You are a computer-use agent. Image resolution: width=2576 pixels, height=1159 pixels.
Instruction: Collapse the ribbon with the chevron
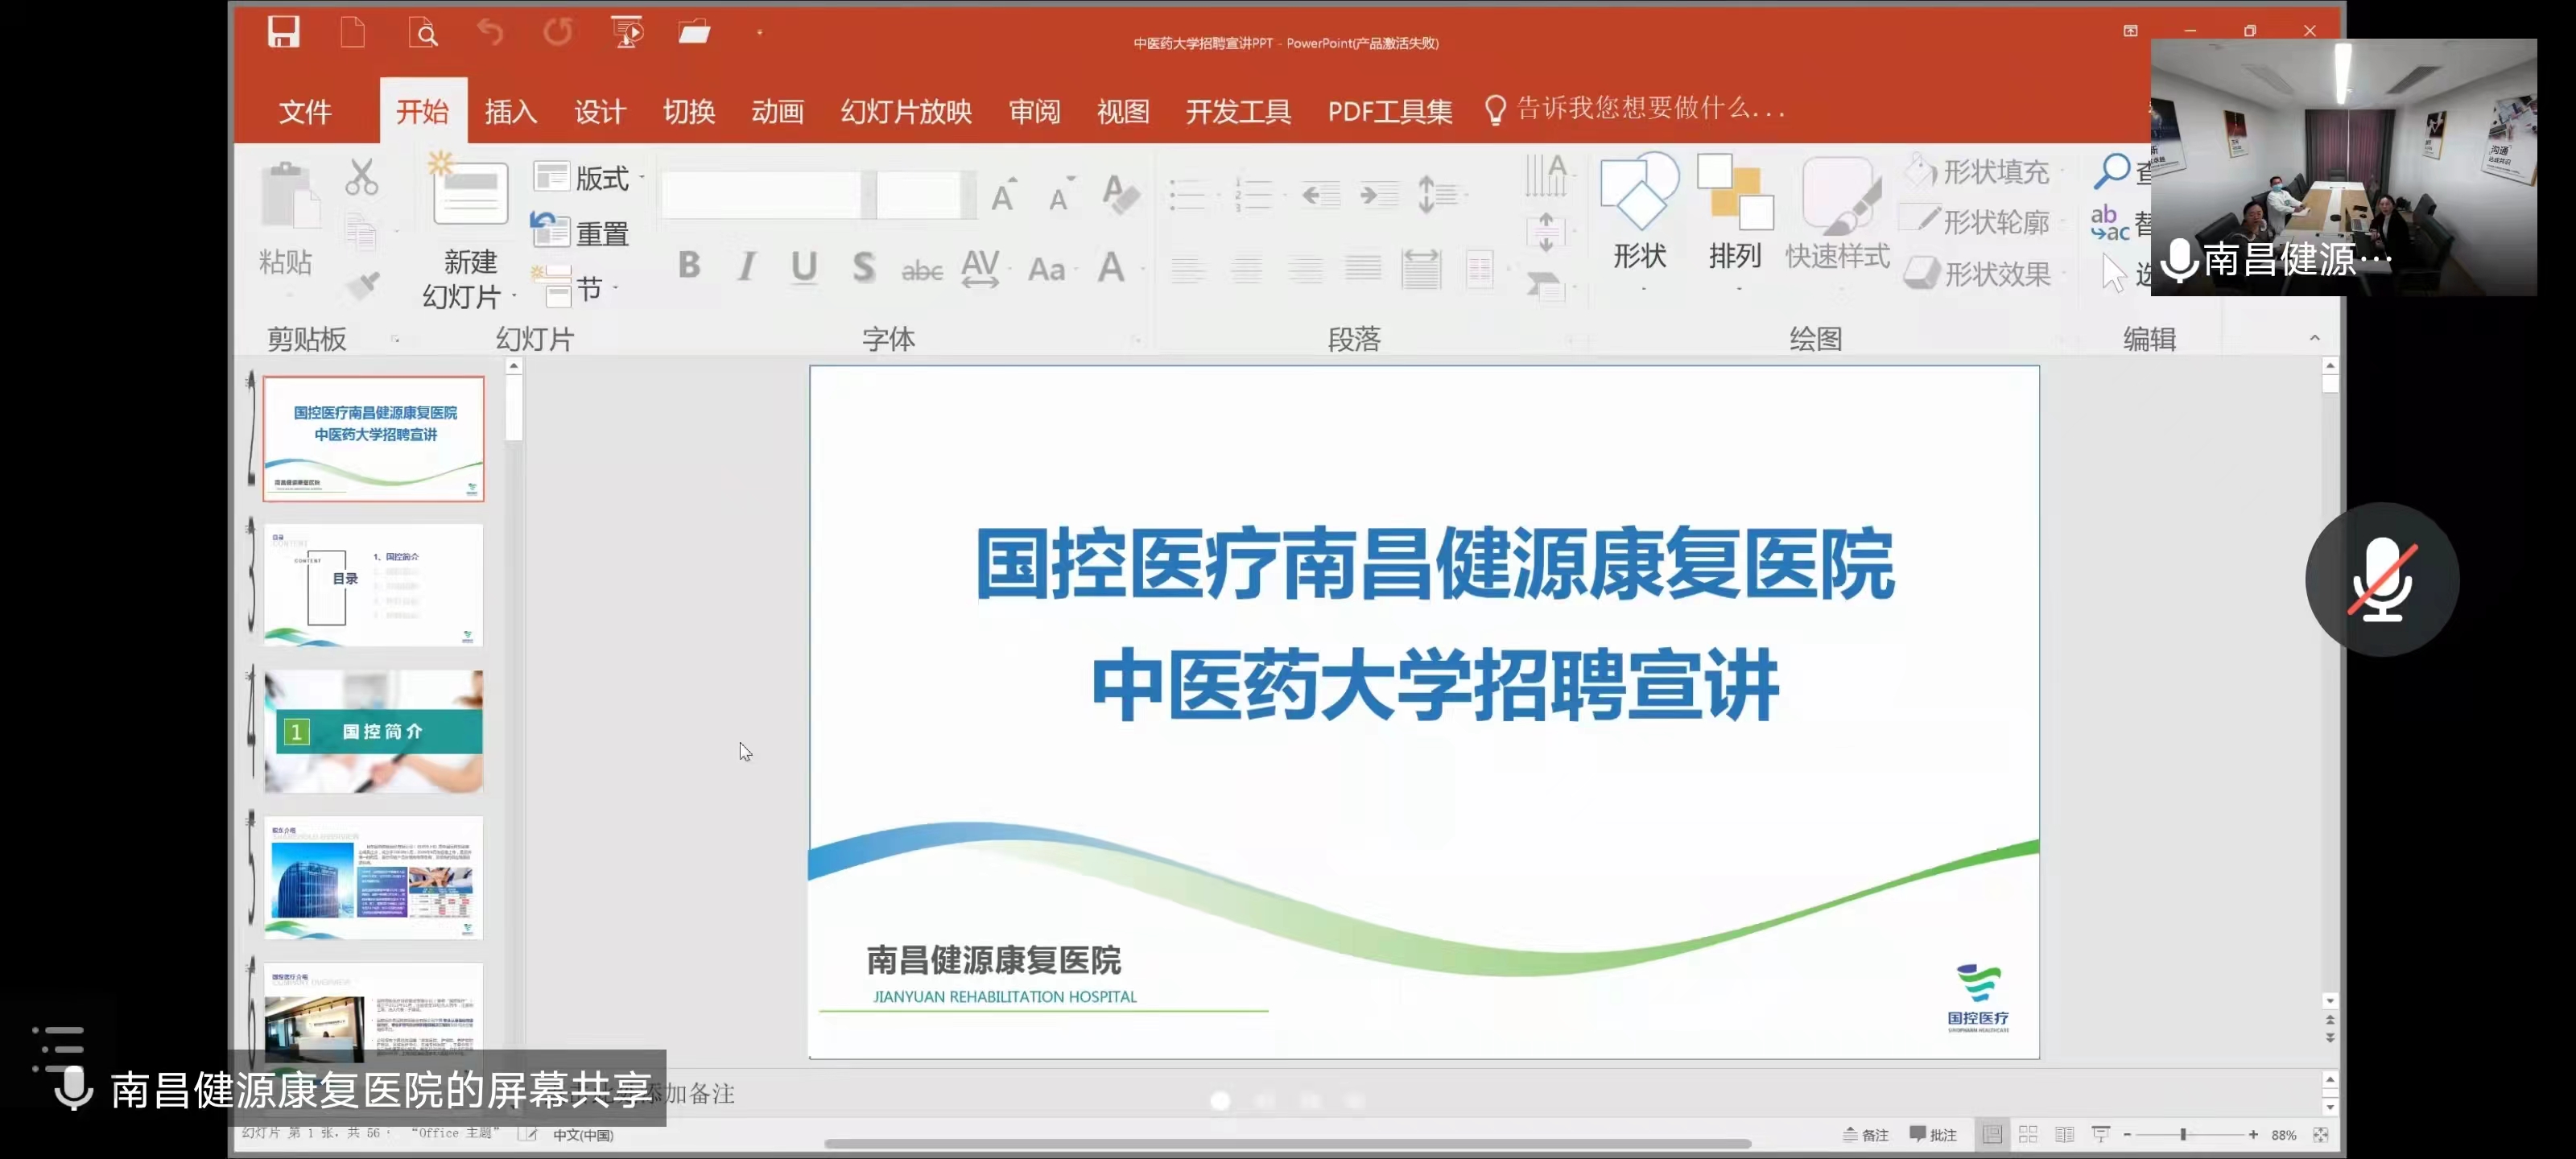(2315, 338)
